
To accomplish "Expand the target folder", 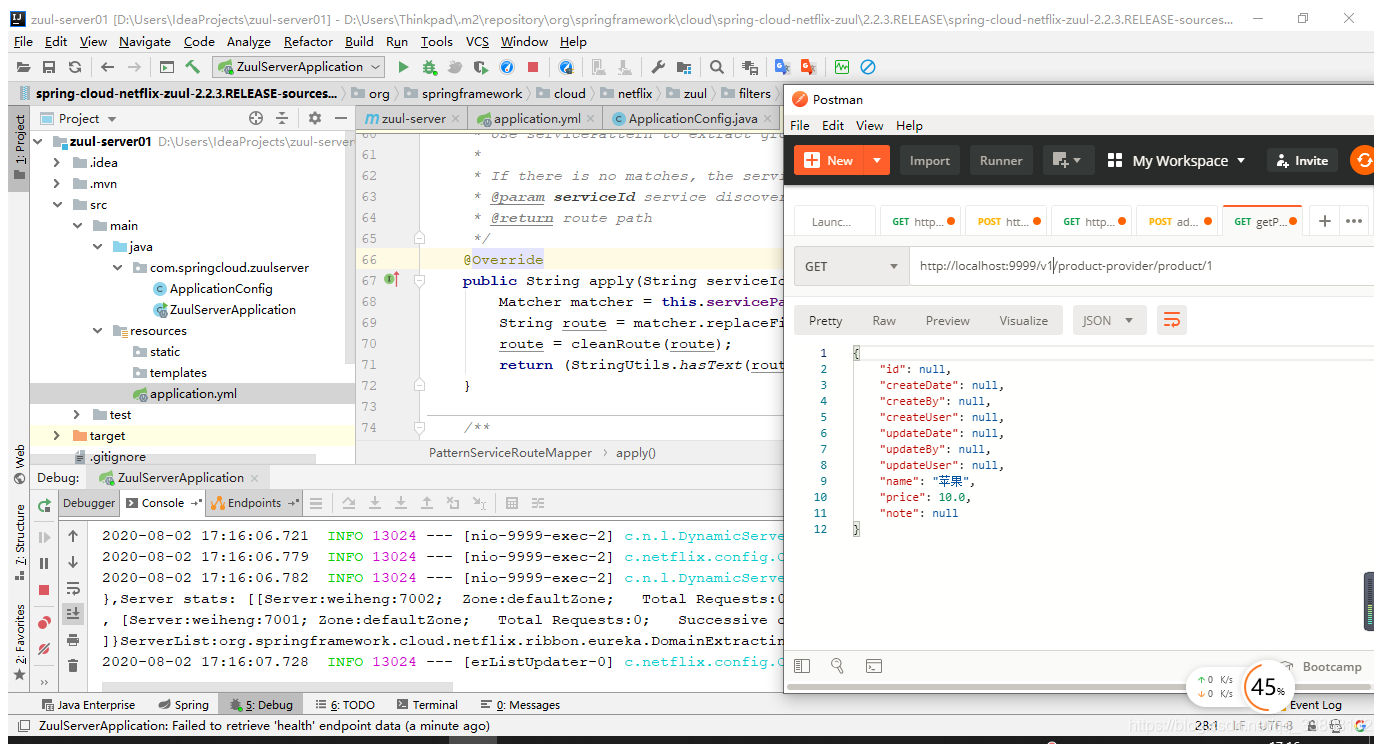I will 58,435.
